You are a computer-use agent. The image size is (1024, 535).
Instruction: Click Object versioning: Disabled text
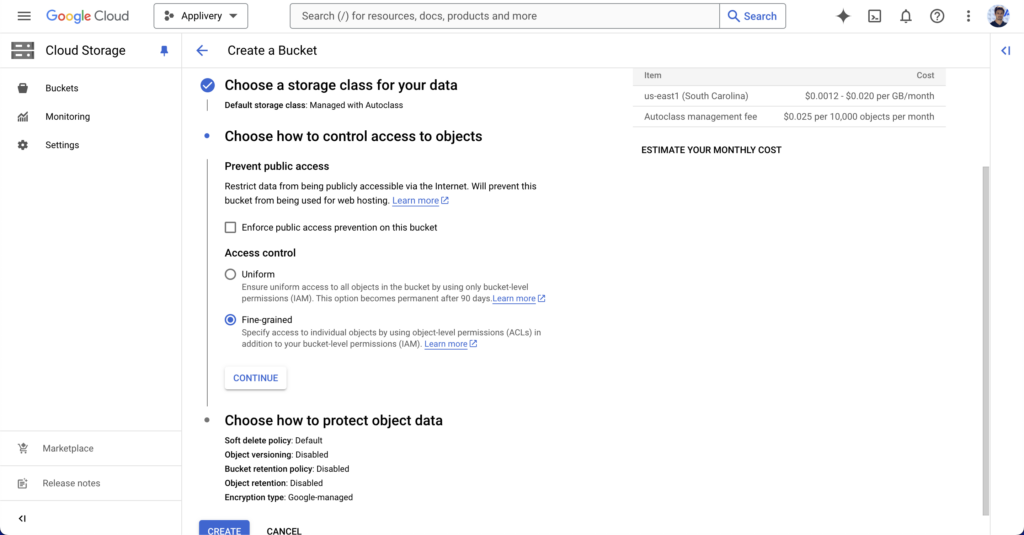click(276, 455)
